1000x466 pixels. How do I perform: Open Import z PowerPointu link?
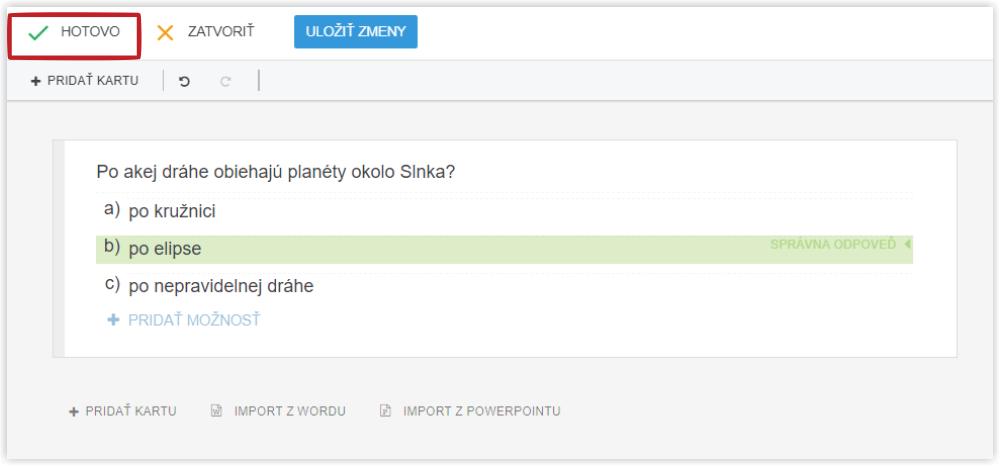click(x=481, y=411)
